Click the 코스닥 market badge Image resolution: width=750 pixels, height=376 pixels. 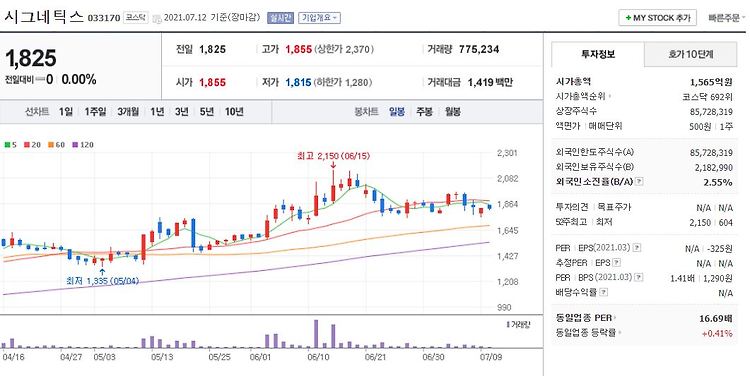point(136,18)
